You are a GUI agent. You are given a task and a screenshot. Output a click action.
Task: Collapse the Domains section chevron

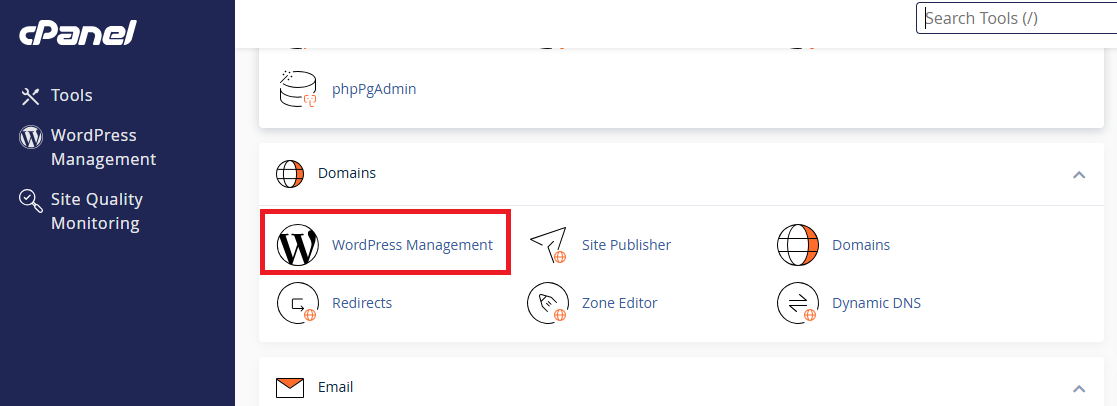click(x=1078, y=174)
